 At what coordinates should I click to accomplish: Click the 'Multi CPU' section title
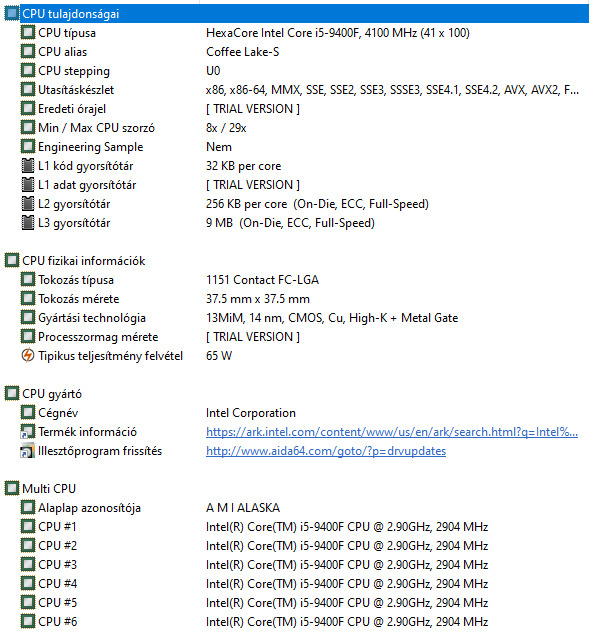click(49, 489)
